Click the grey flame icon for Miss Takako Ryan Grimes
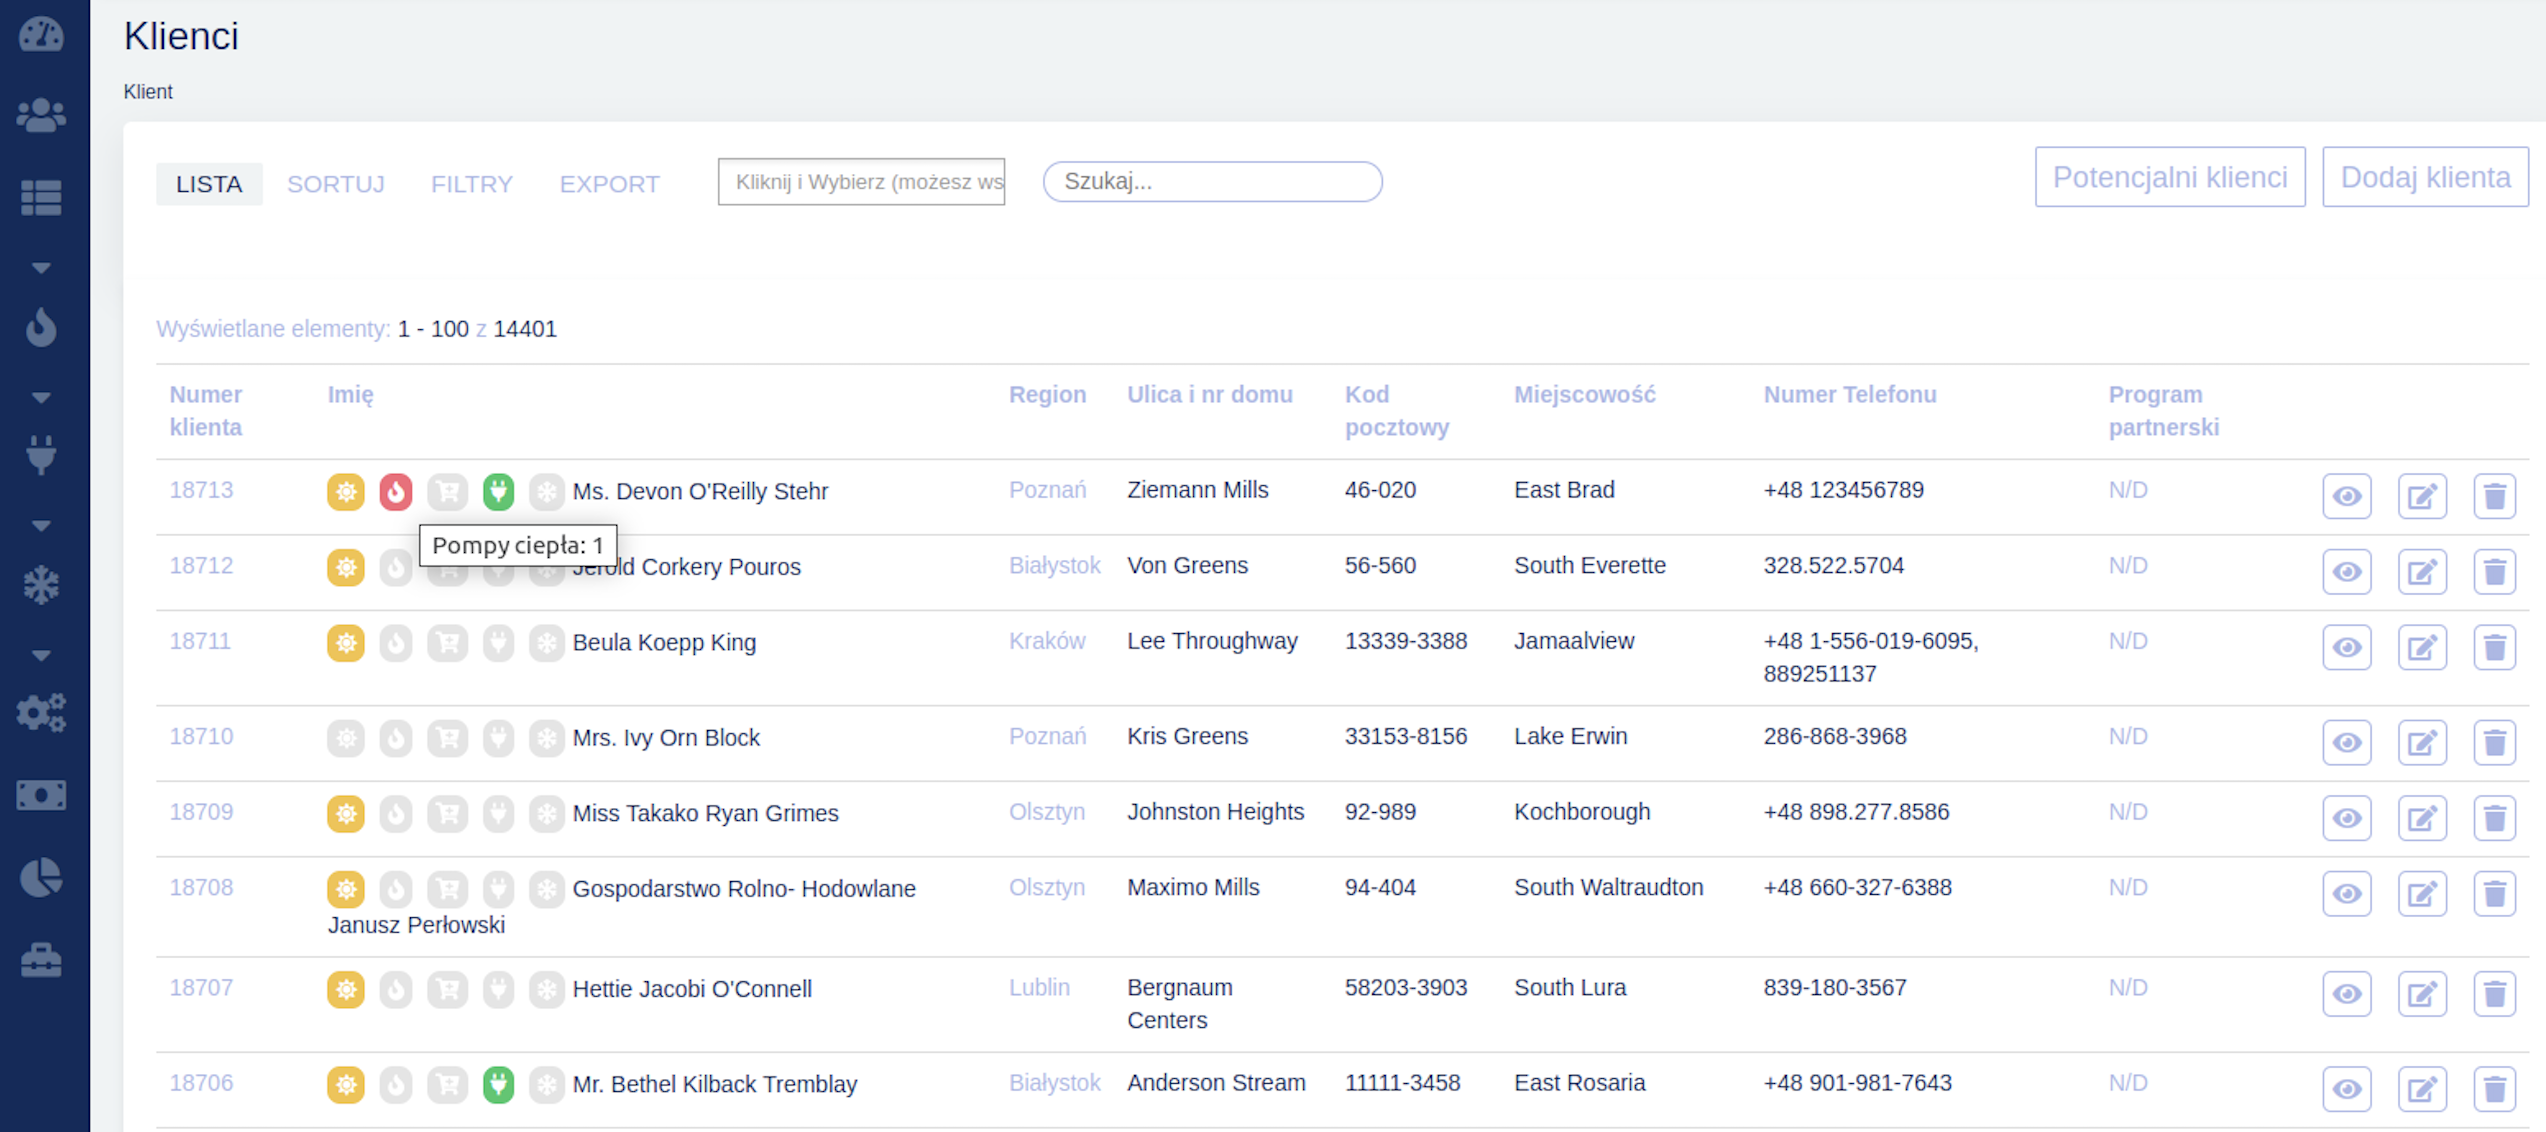 click(x=396, y=814)
